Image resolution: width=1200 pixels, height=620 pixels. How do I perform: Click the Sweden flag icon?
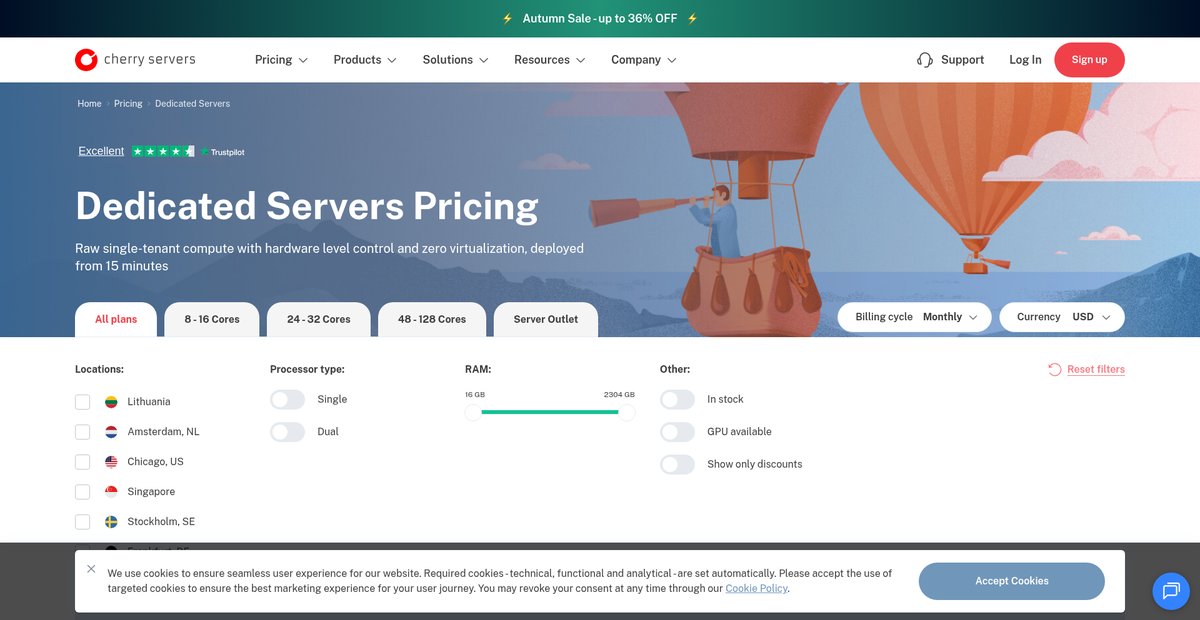click(x=112, y=522)
